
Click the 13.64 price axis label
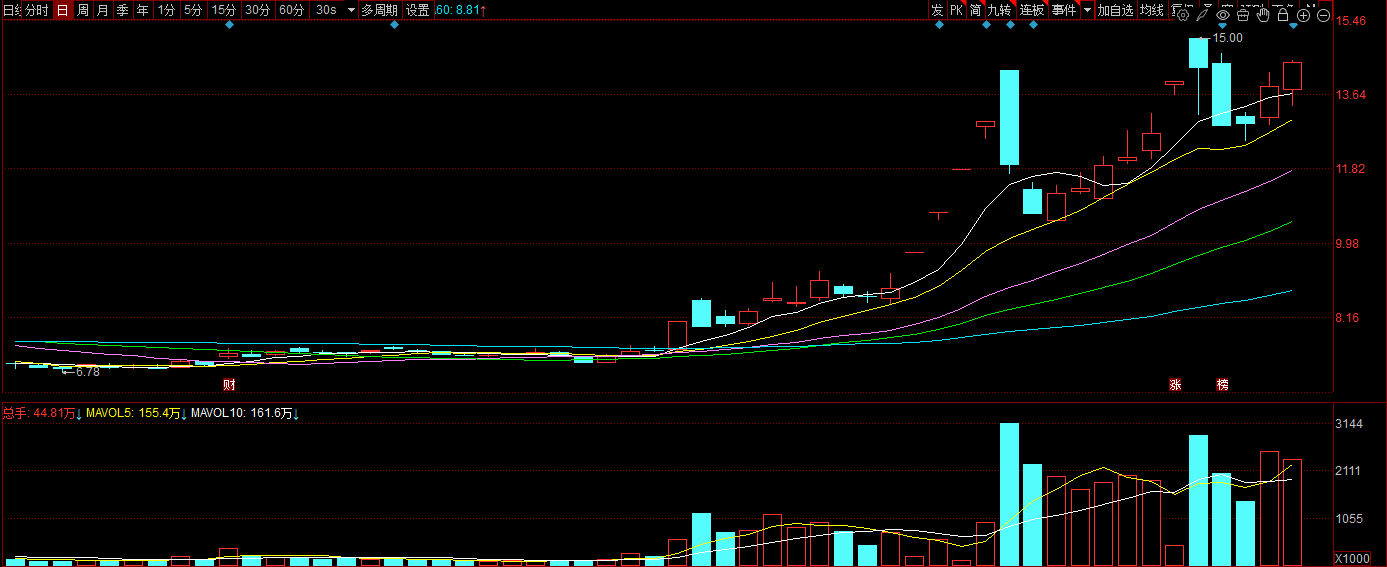coord(1351,95)
